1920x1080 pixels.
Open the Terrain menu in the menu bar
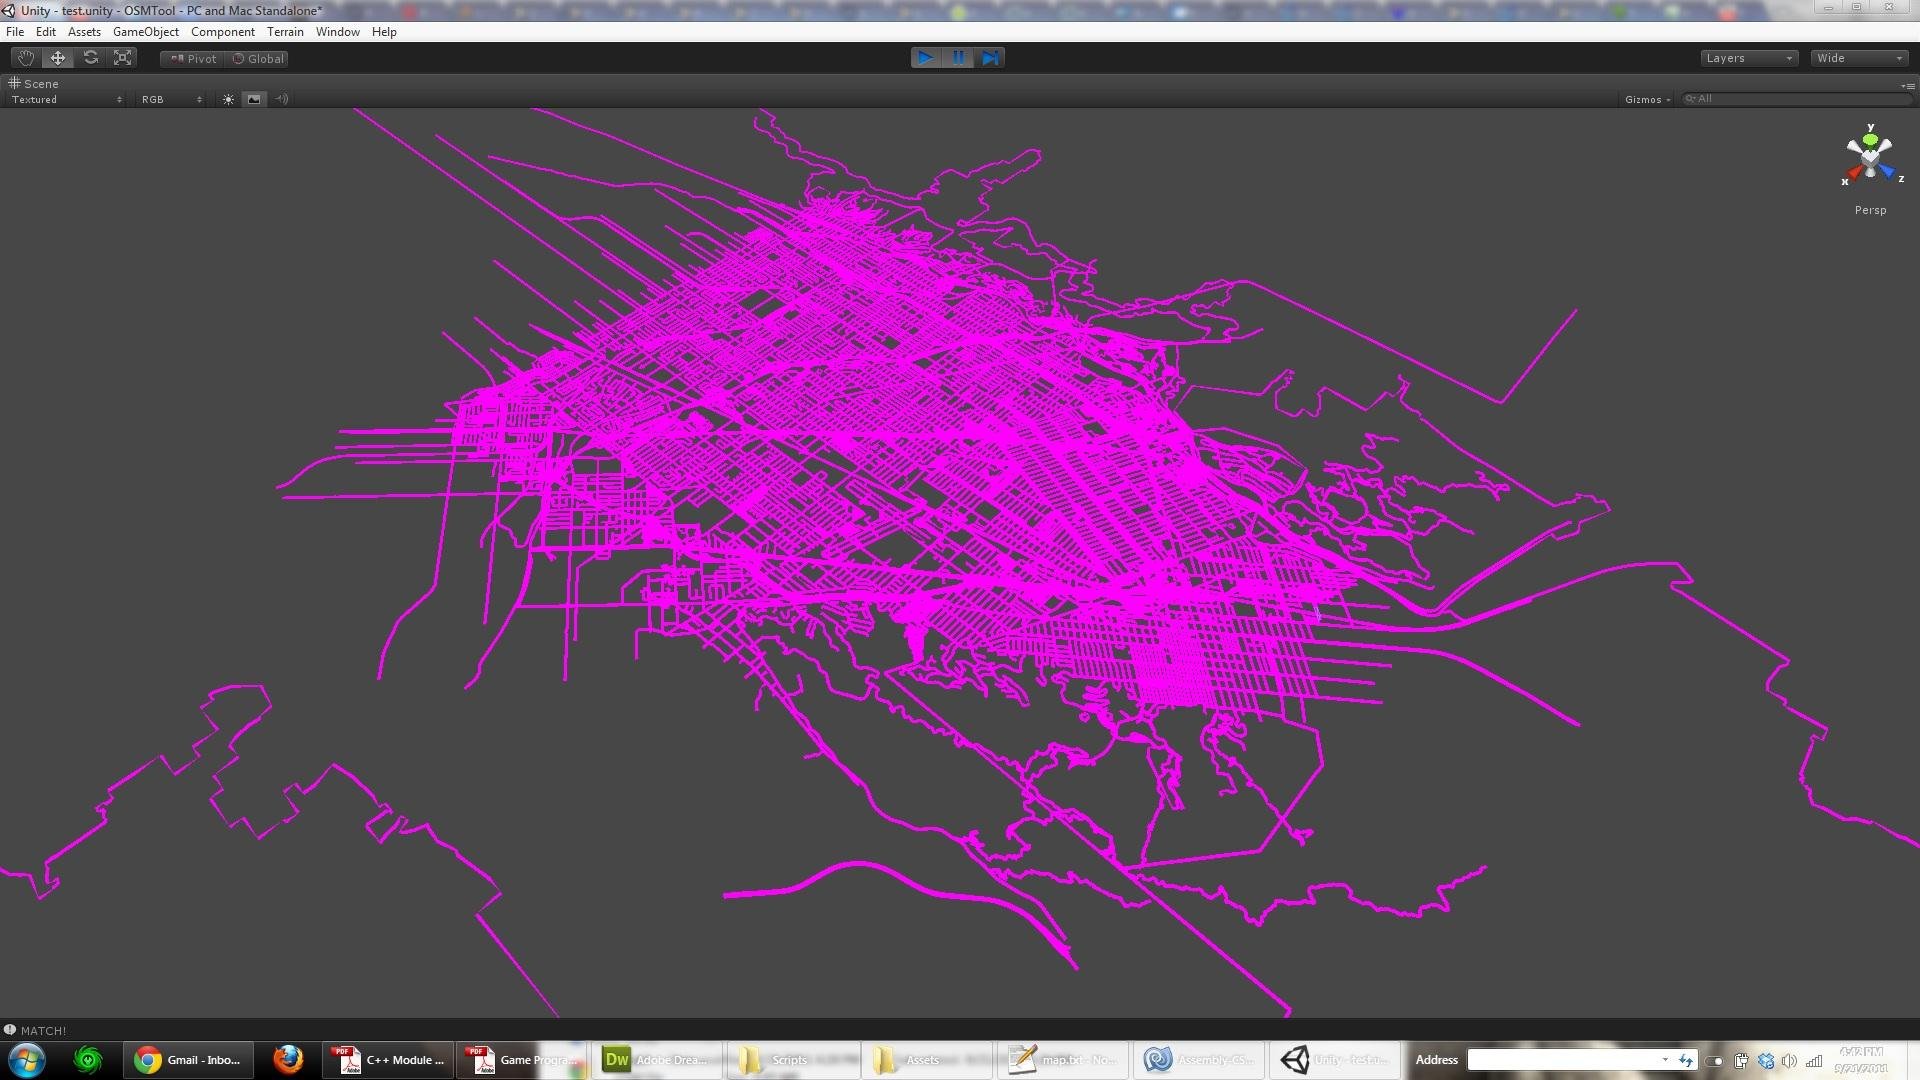(286, 31)
